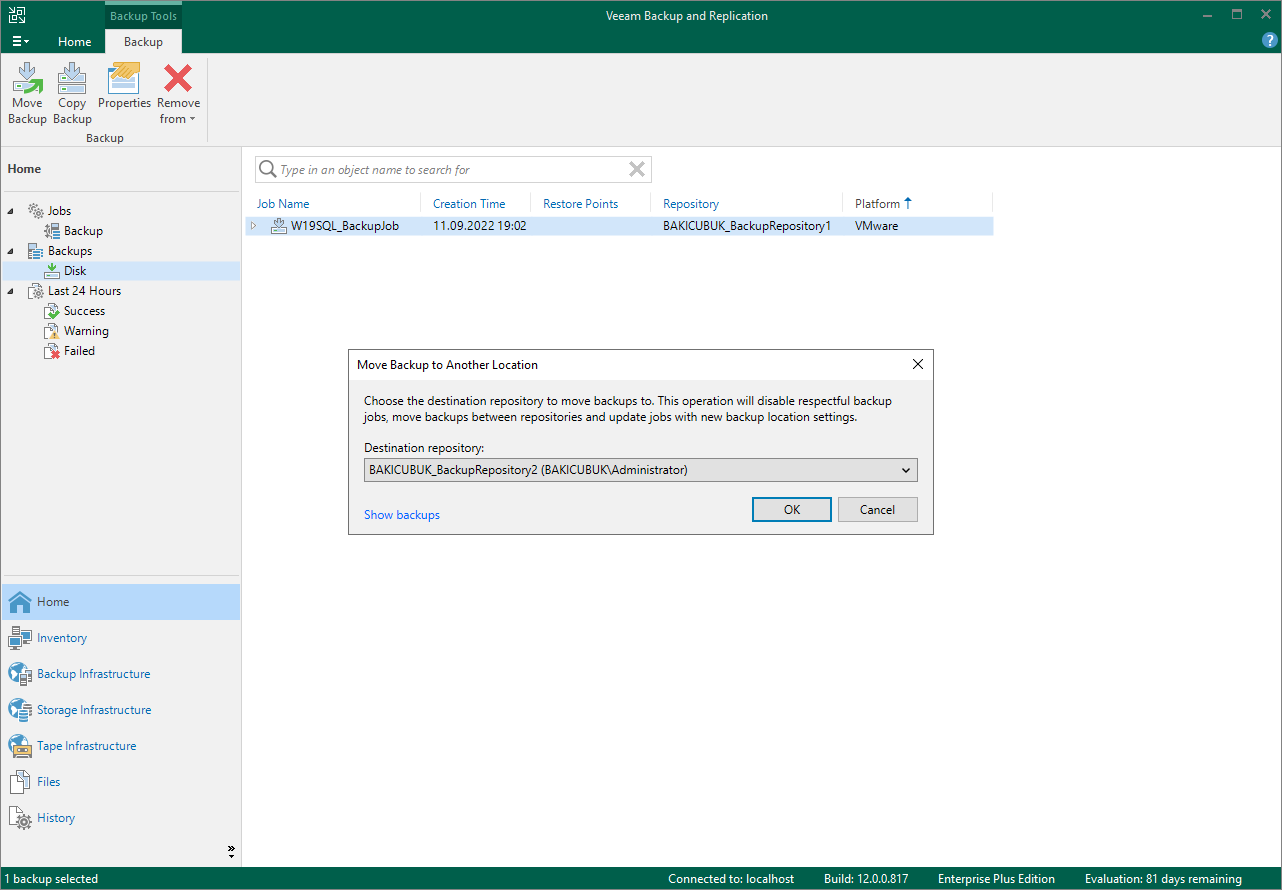Click the Home navigation house icon
The image size is (1282, 890).
(20, 602)
